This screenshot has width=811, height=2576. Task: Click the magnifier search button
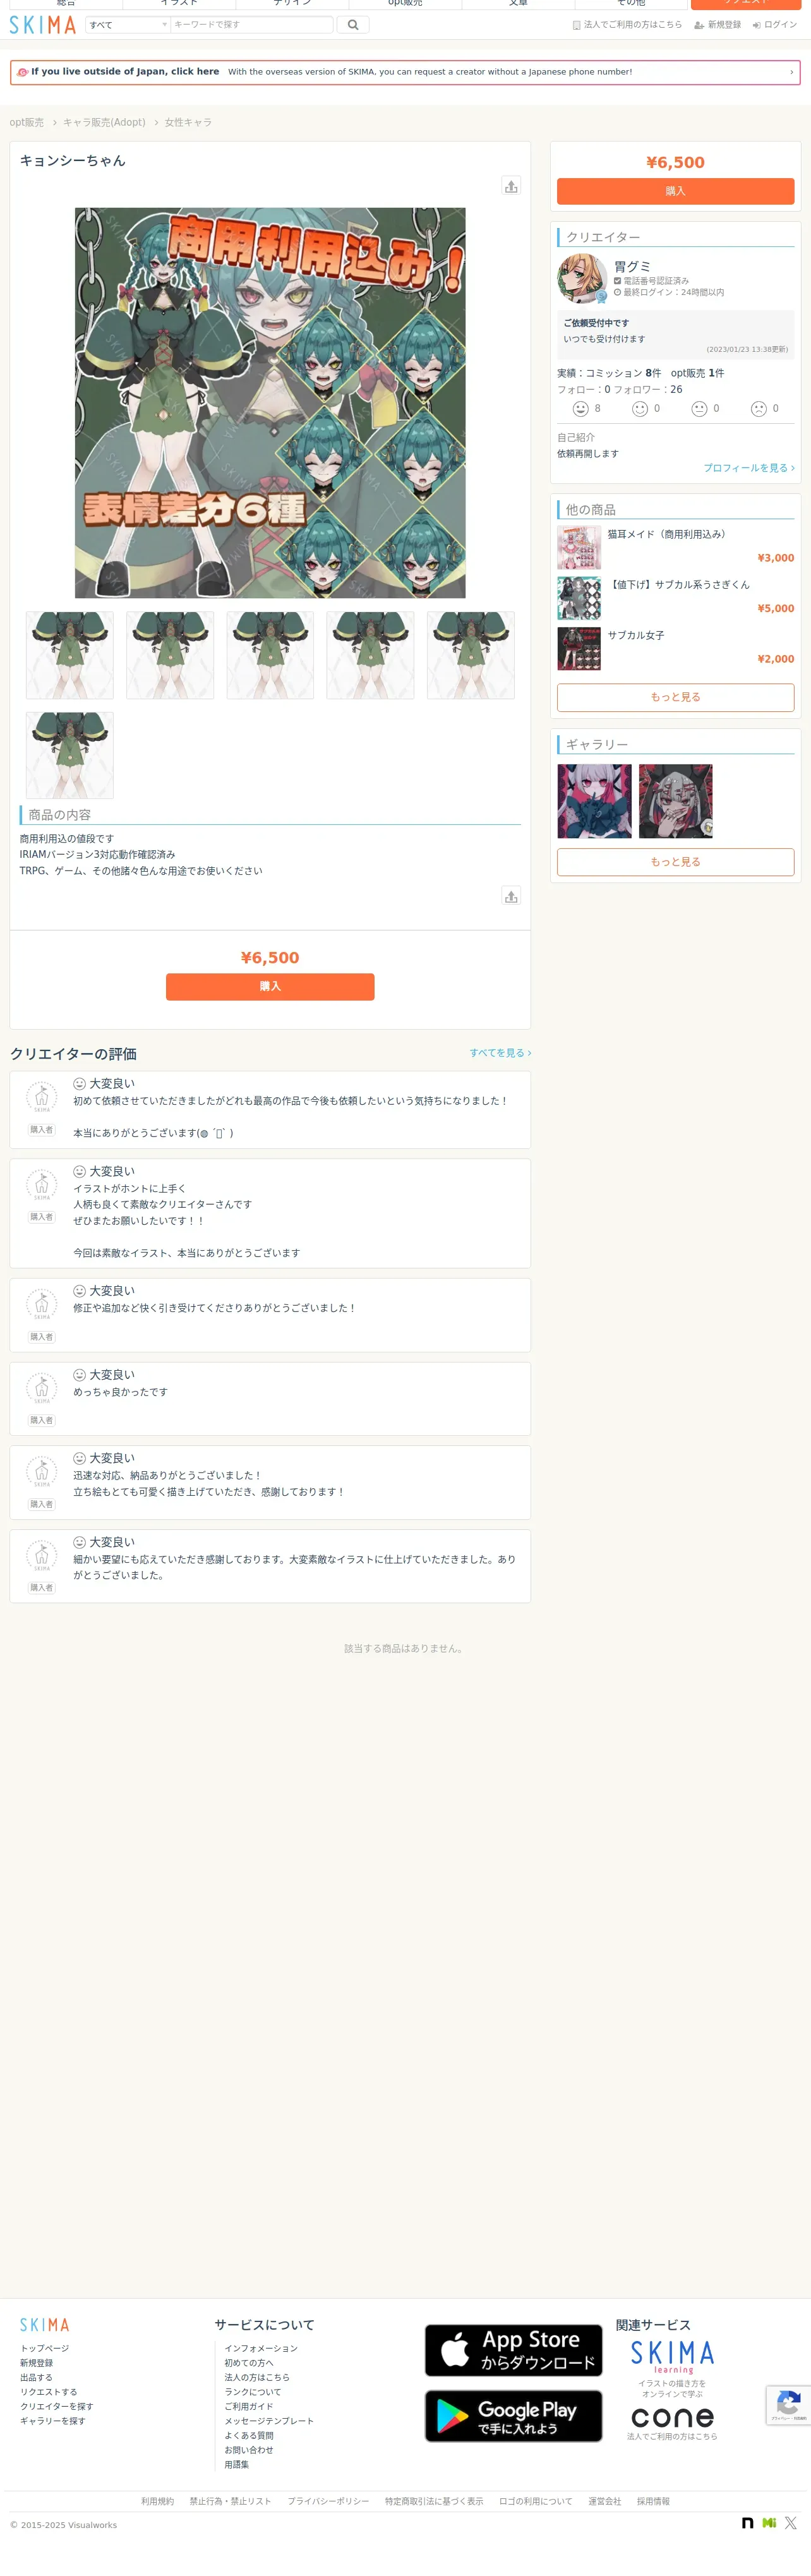(x=353, y=25)
